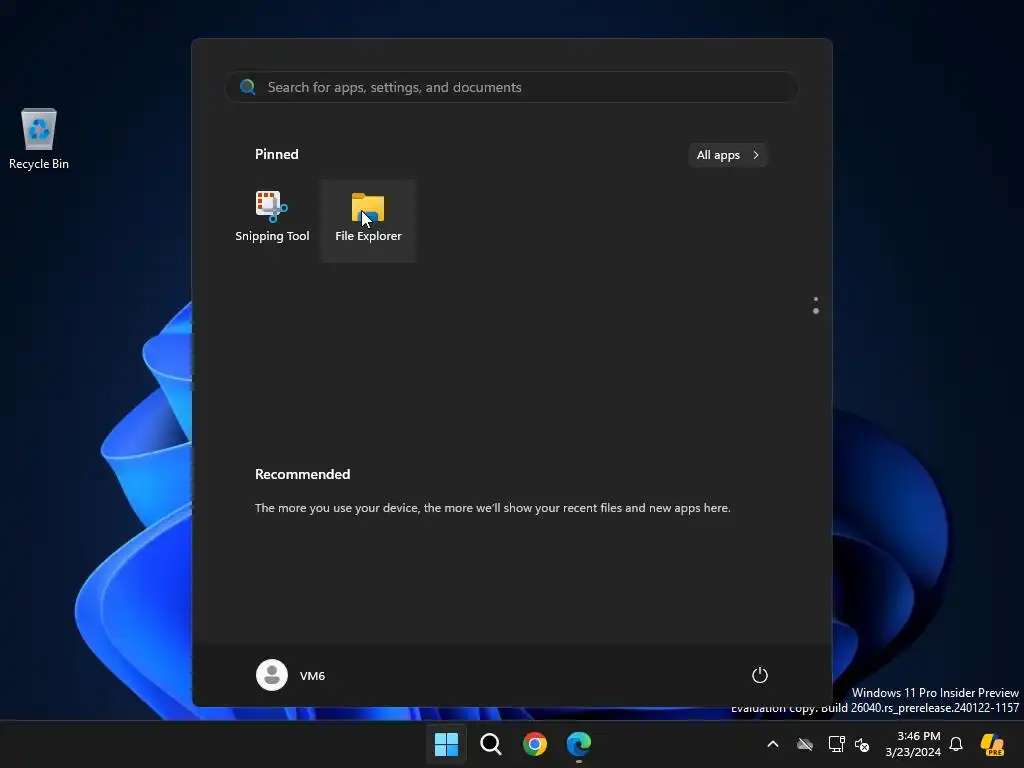
Task: Click the OneDrive cloud tray icon
Action: (x=805, y=744)
